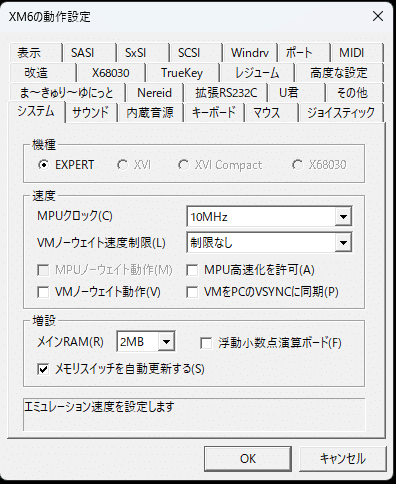
Task: Select the SCSI tab
Action: [x=196, y=53]
